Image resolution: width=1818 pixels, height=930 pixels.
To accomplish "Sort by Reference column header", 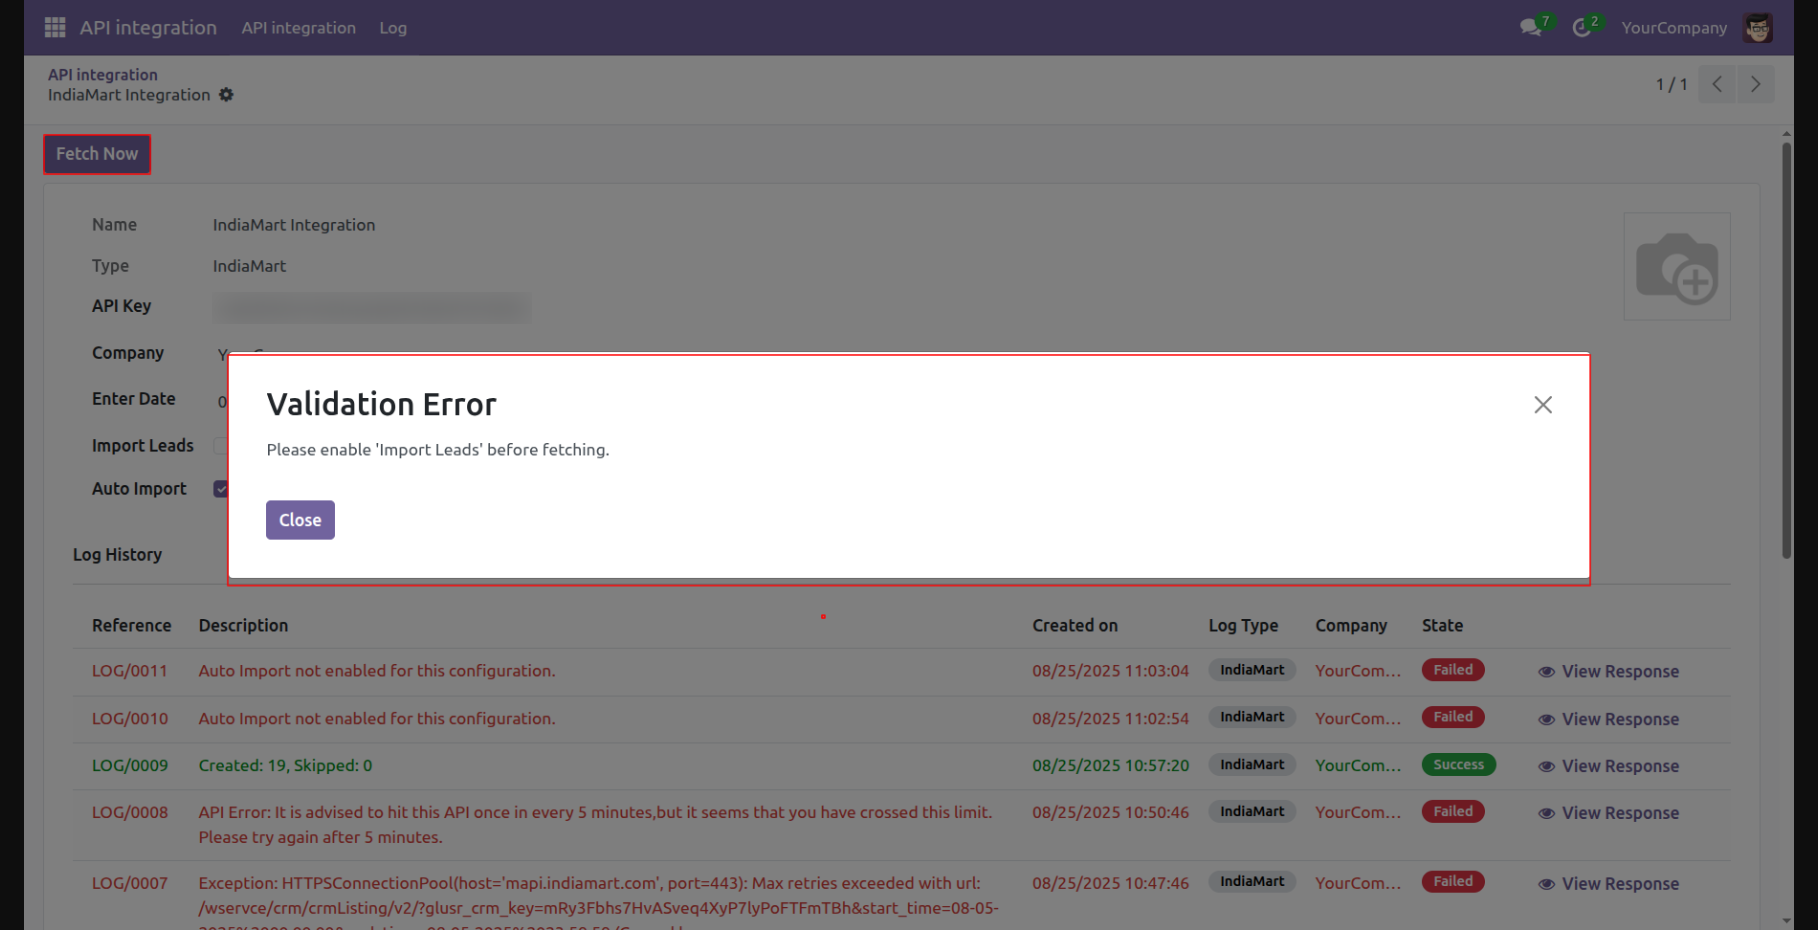I will coord(132,626).
